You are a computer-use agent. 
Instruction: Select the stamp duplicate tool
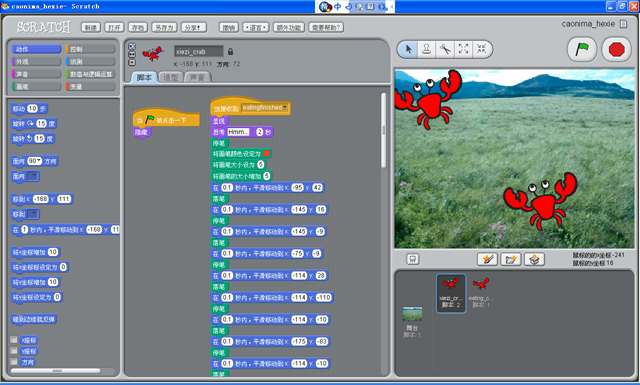tap(427, 50)
